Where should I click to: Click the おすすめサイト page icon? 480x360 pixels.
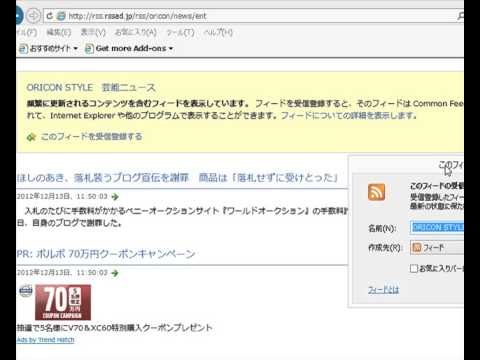[x=23, y=49]
